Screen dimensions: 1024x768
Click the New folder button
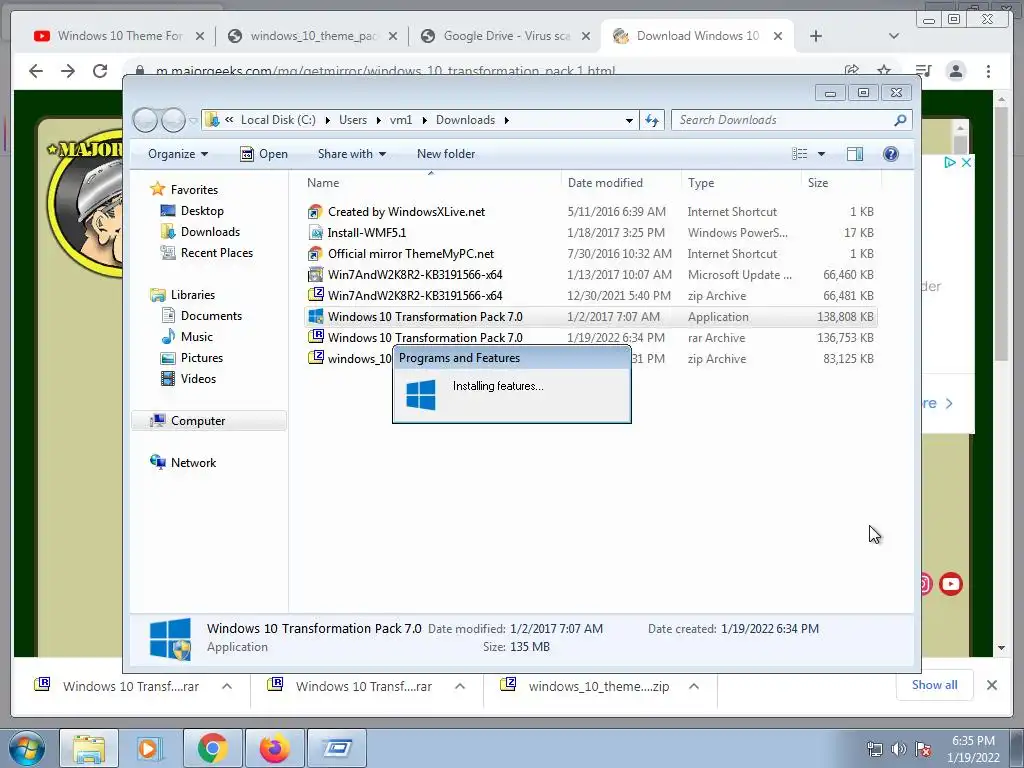coord(446,154)
